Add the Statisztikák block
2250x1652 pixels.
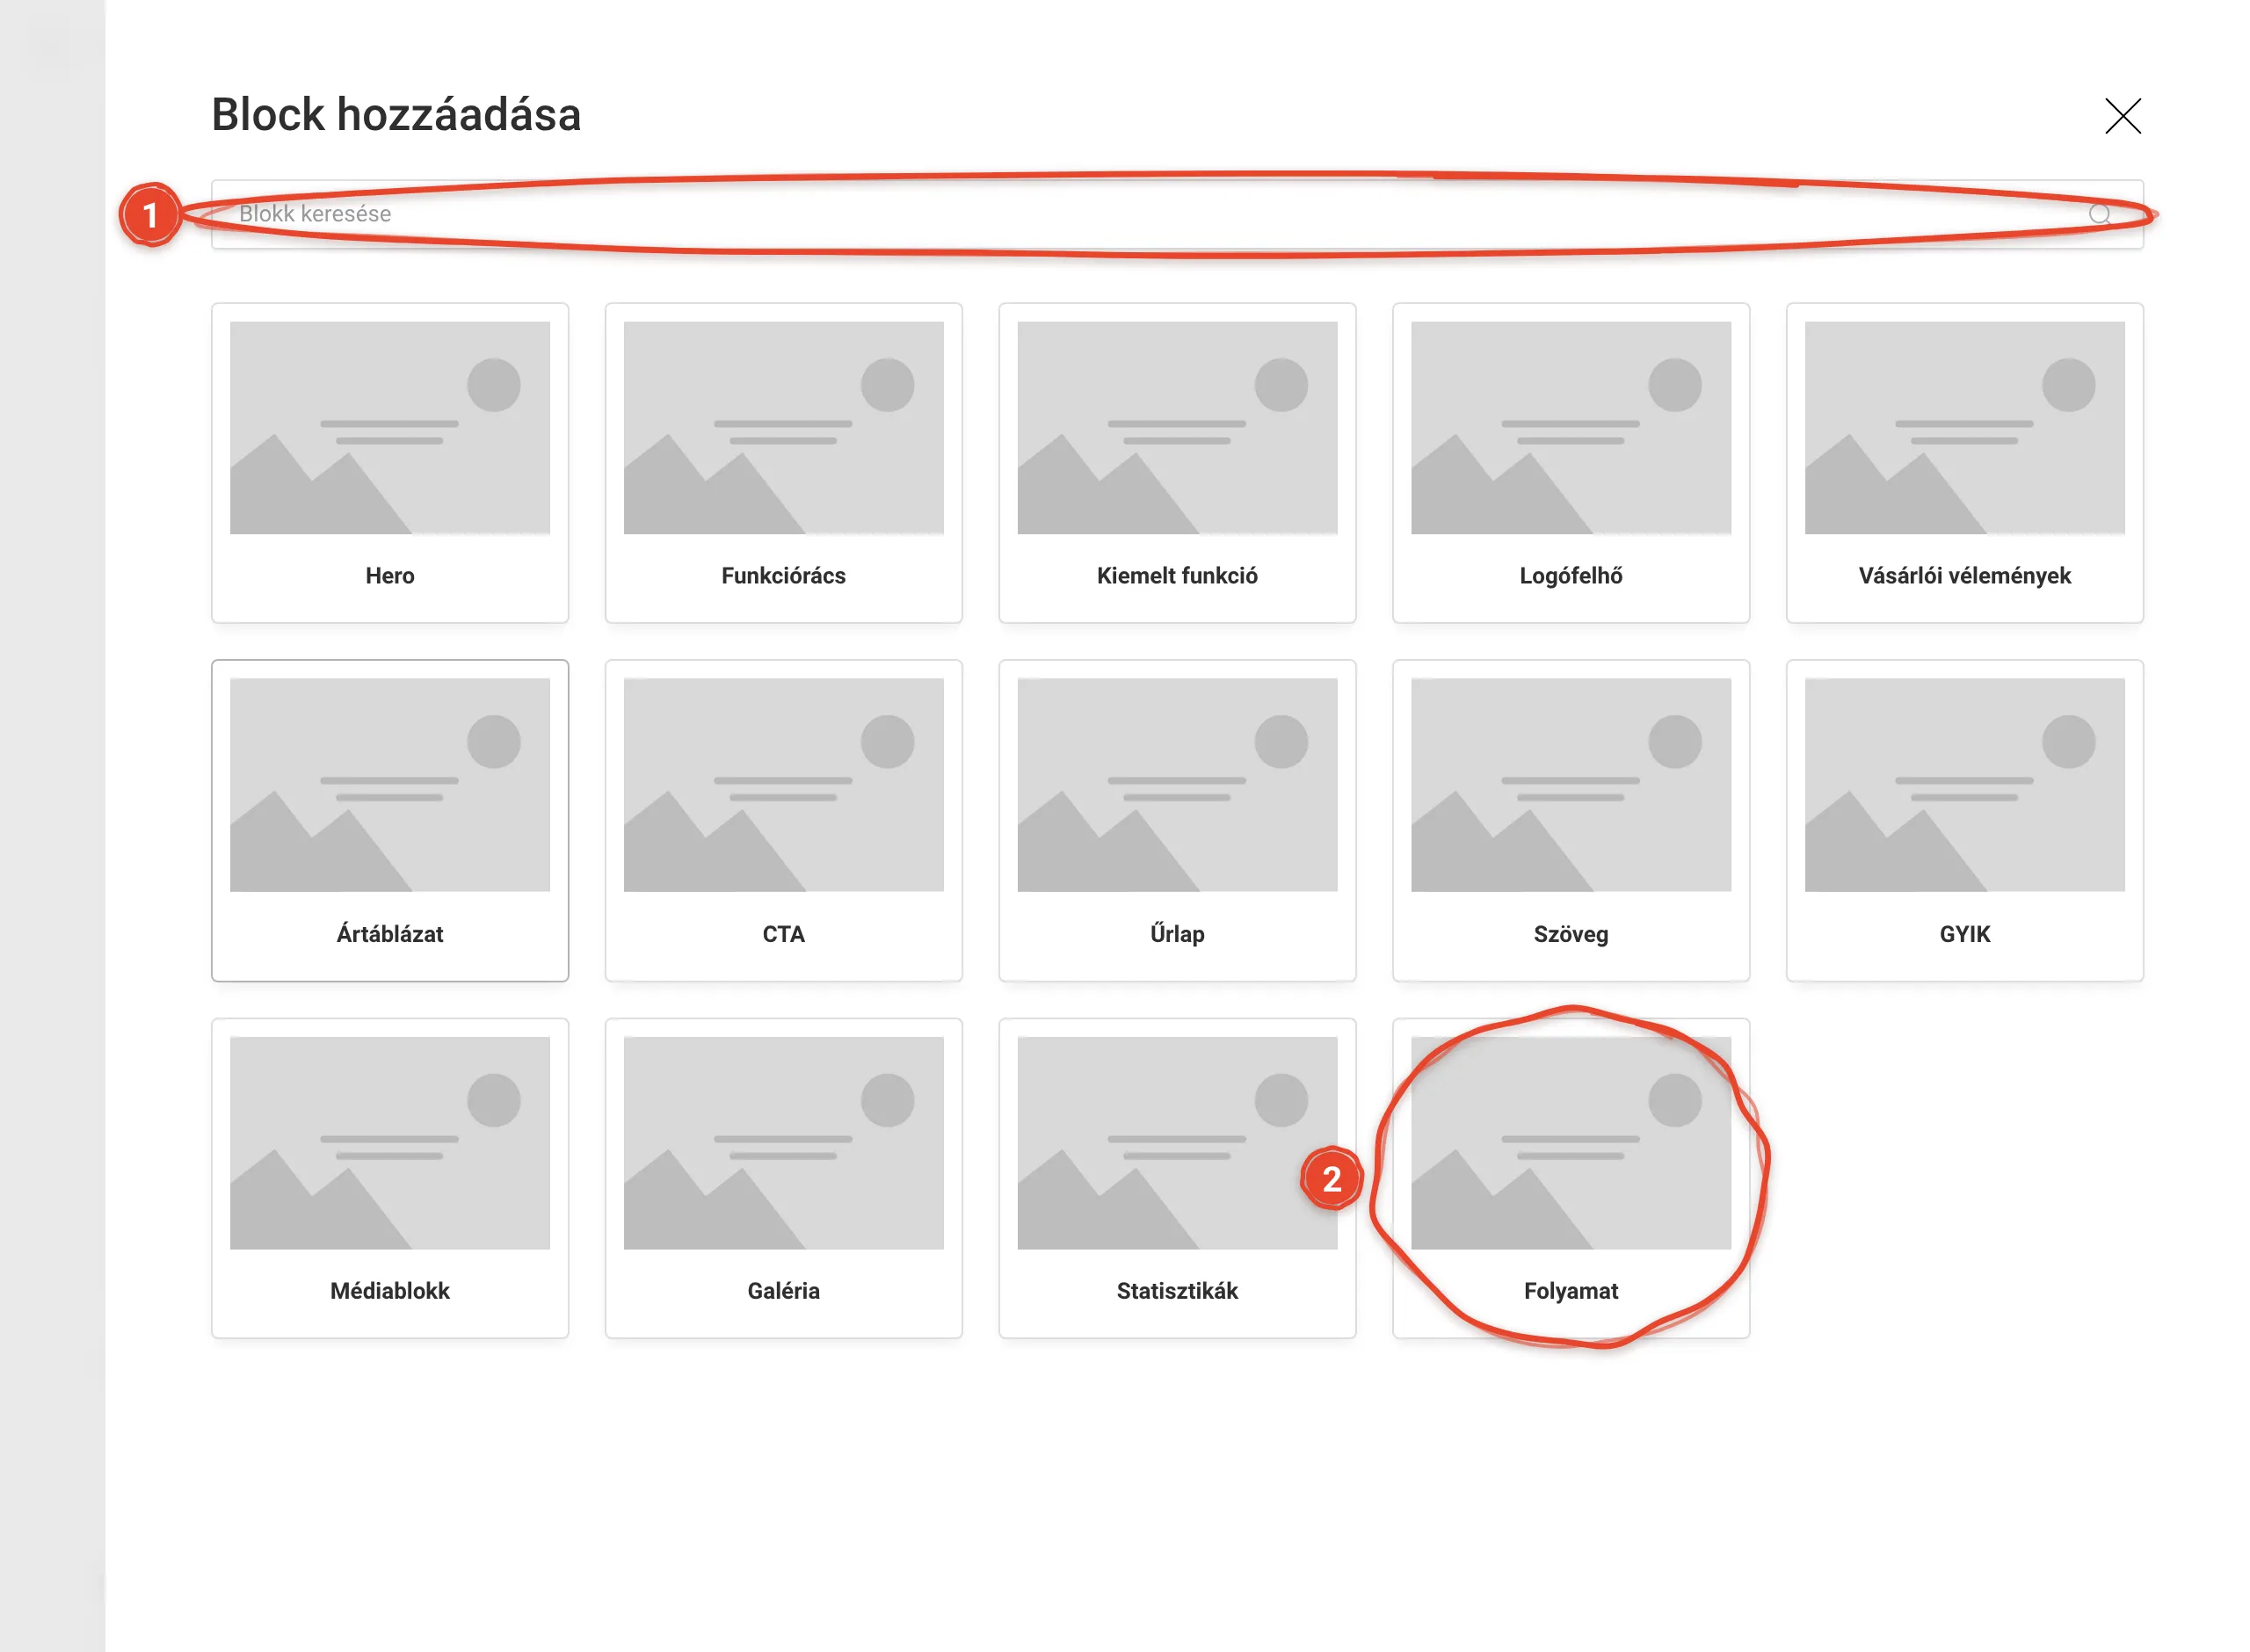pyautogui.click(x=1177, y=1178)
